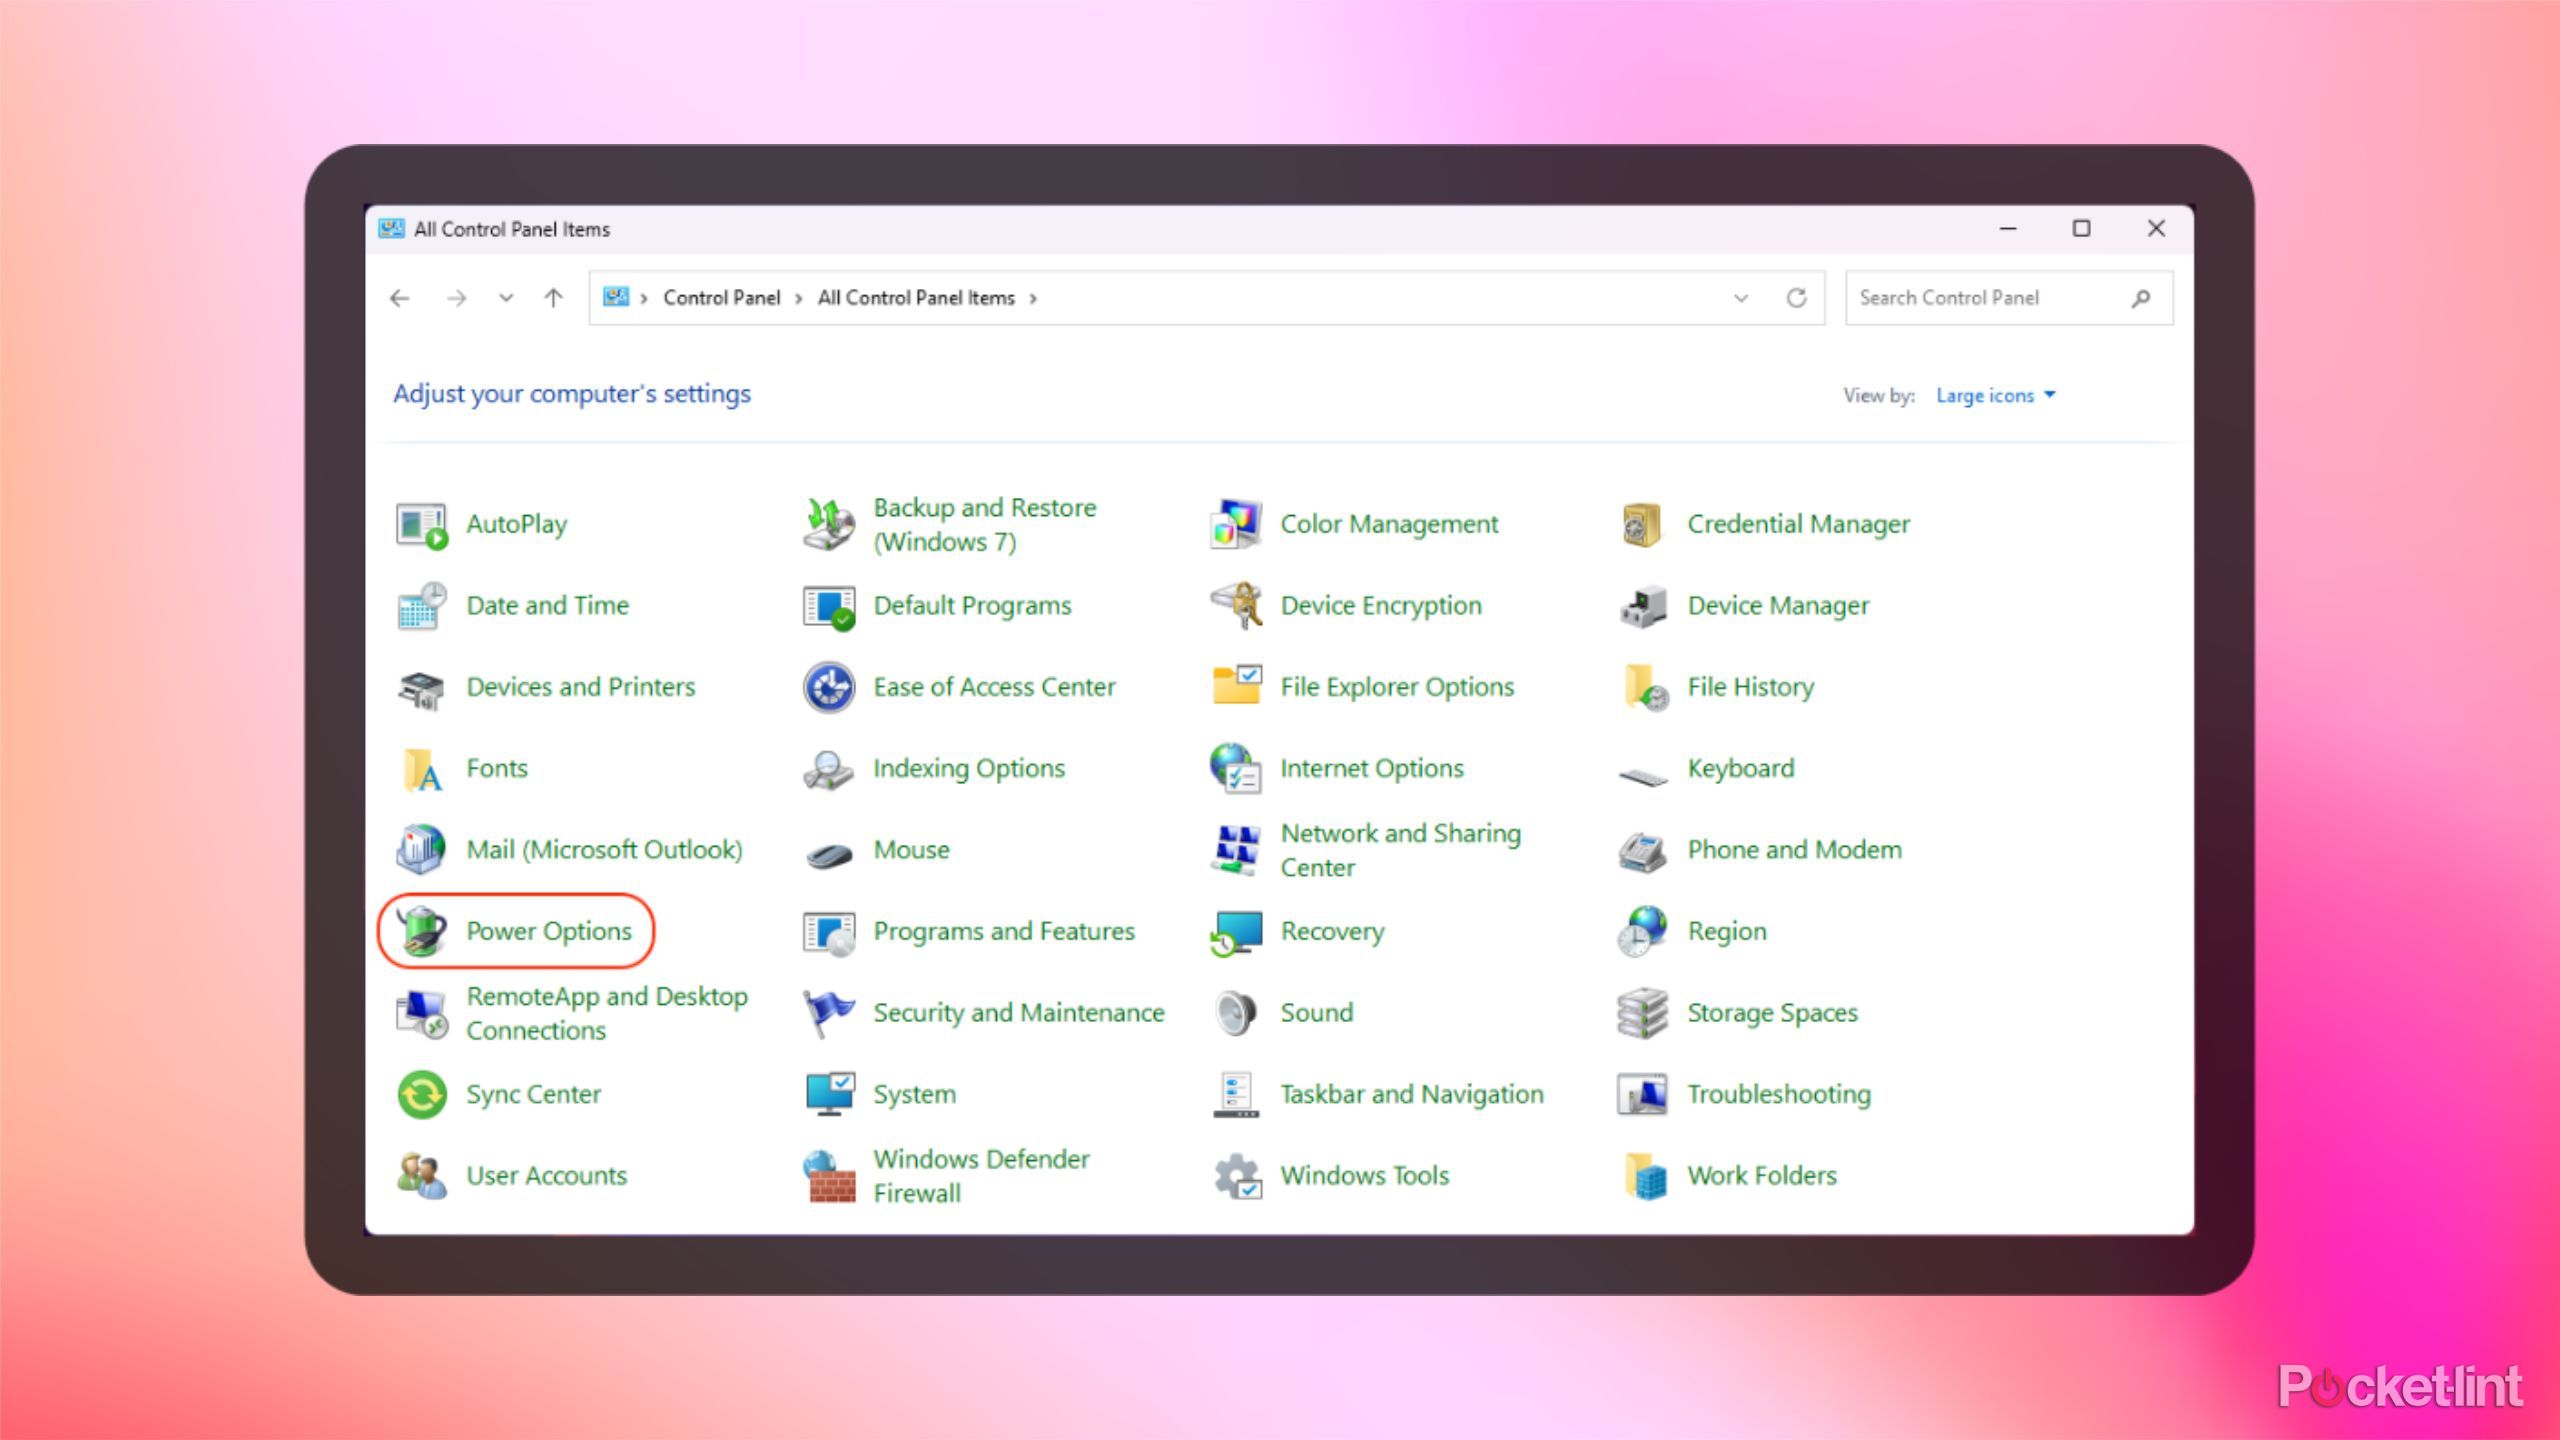Viewport: 2560px width, 1440px height.
Task: Click the chevron after Control Panel breadcrumb
Action: click(x=799, y=298)
